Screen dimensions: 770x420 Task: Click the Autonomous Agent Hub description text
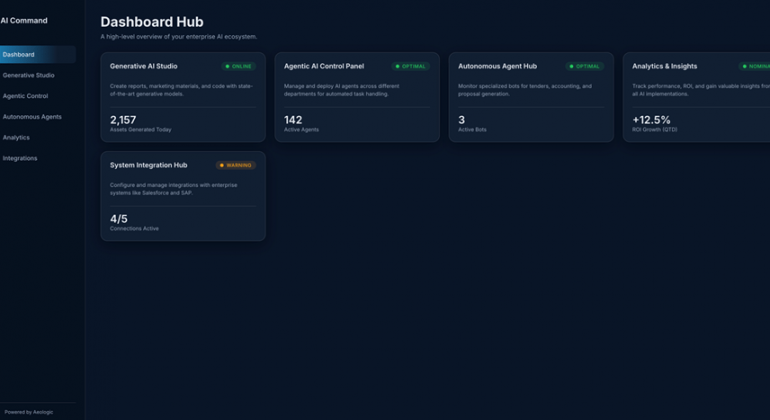(525, 90)
